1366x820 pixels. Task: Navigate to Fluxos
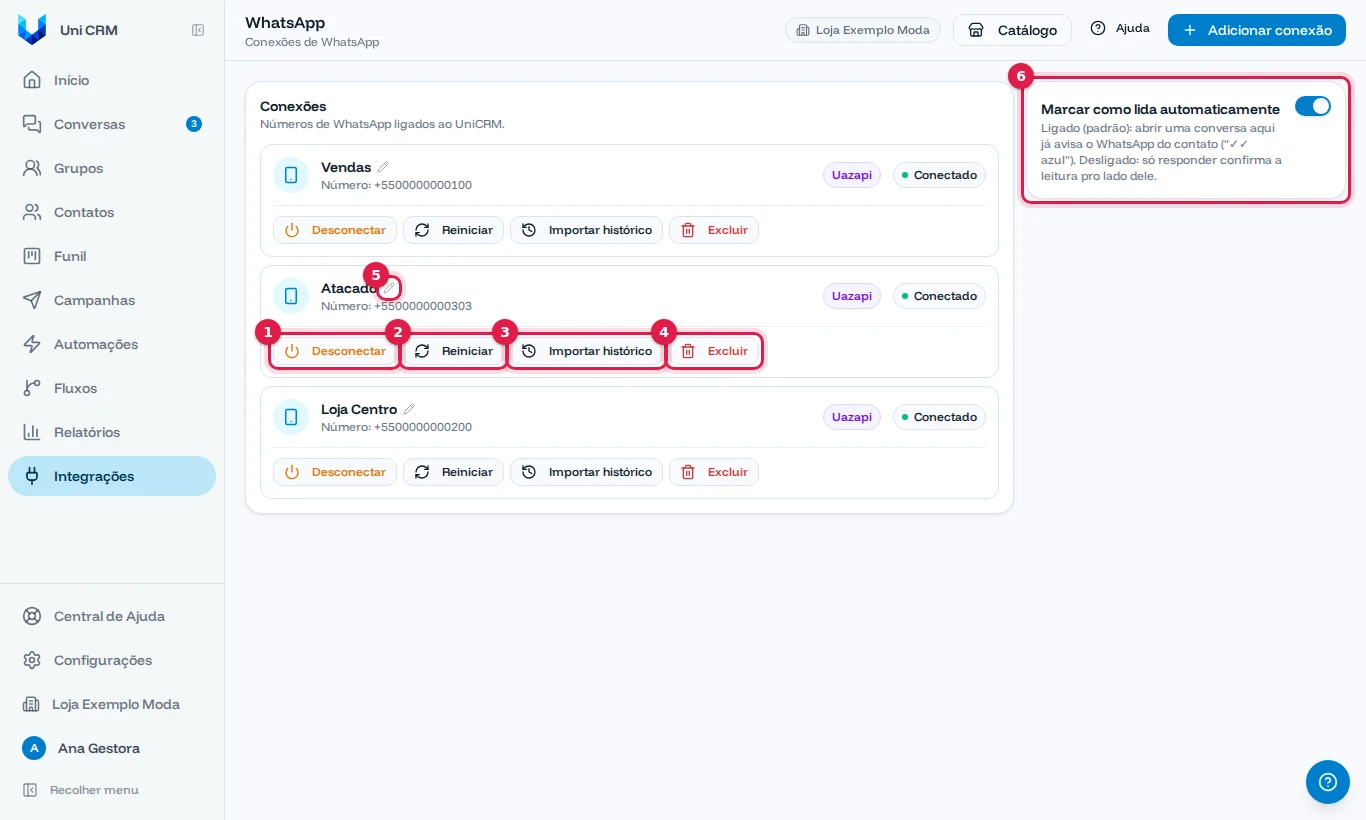[112, 388]
